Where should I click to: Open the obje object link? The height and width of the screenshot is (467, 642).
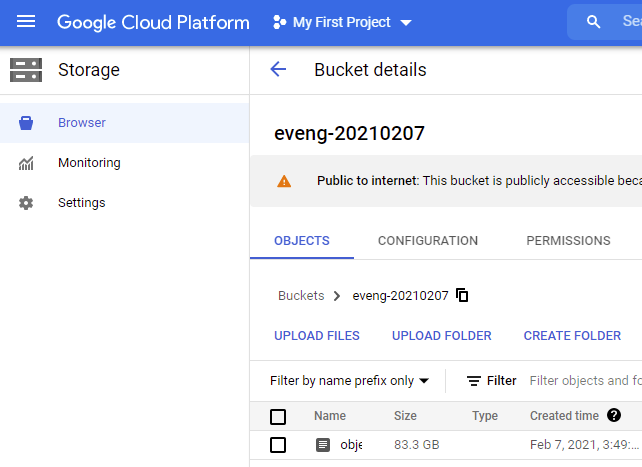tap(351, 444)
